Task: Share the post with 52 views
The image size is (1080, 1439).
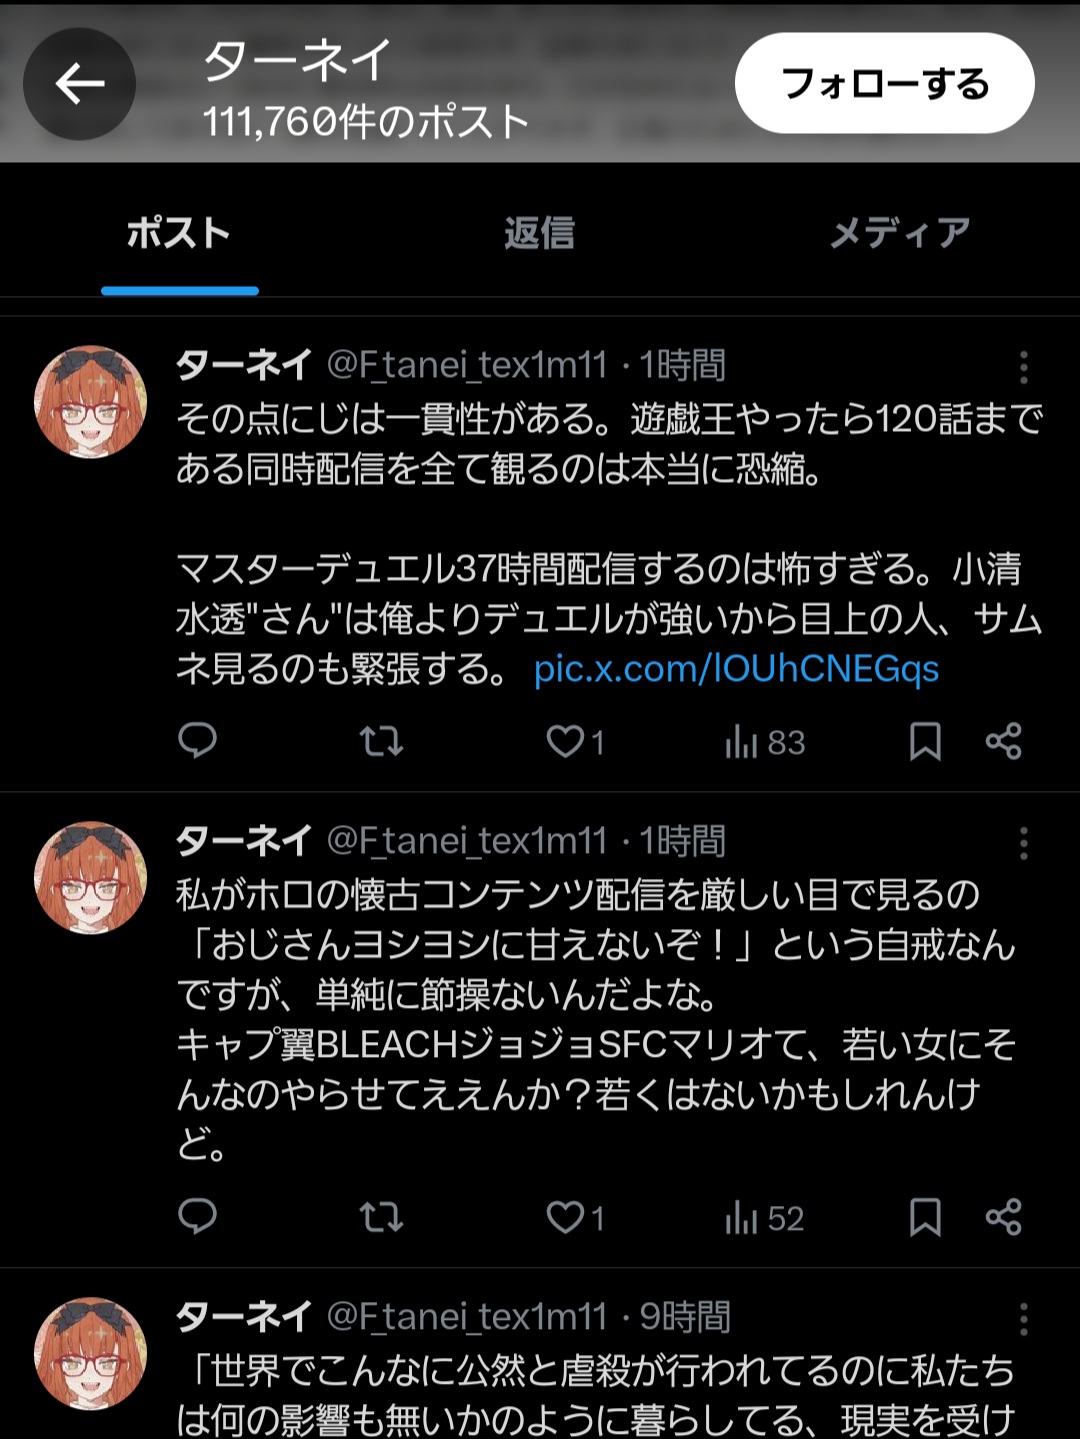Action: coord(1003,1217)
